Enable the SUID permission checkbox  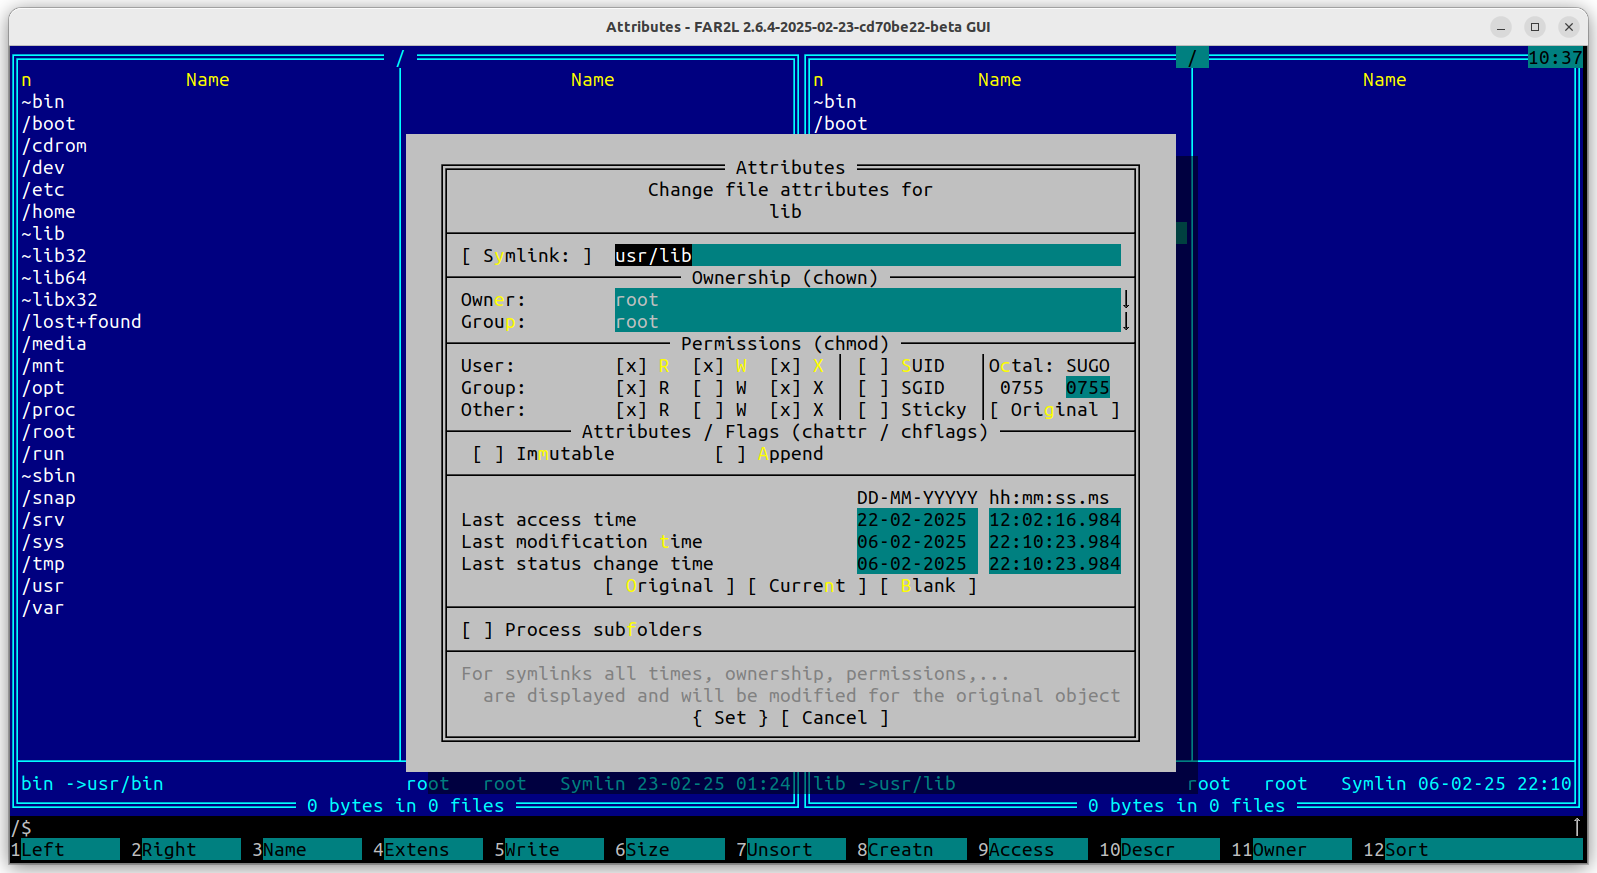click(873, 366)
